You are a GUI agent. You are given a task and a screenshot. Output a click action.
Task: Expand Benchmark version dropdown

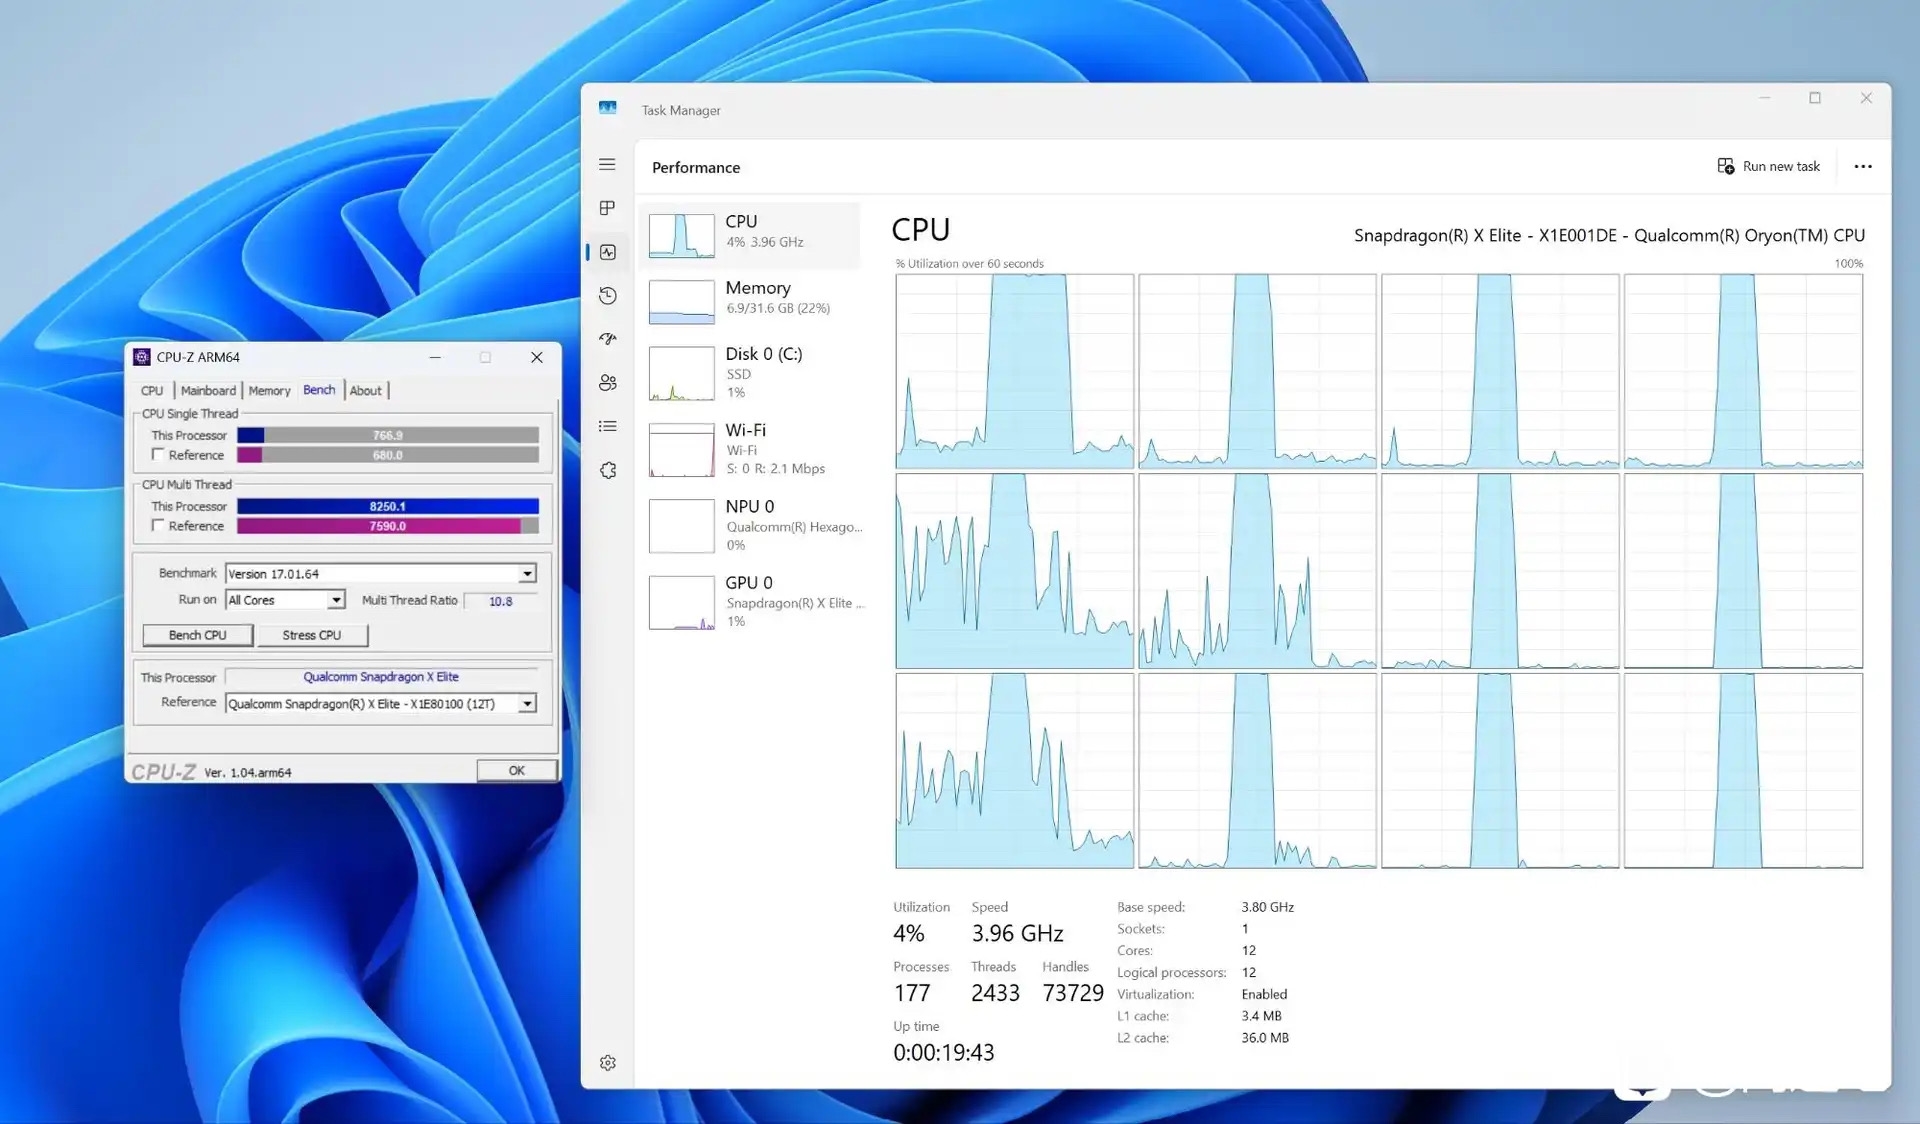click(526, 574)
